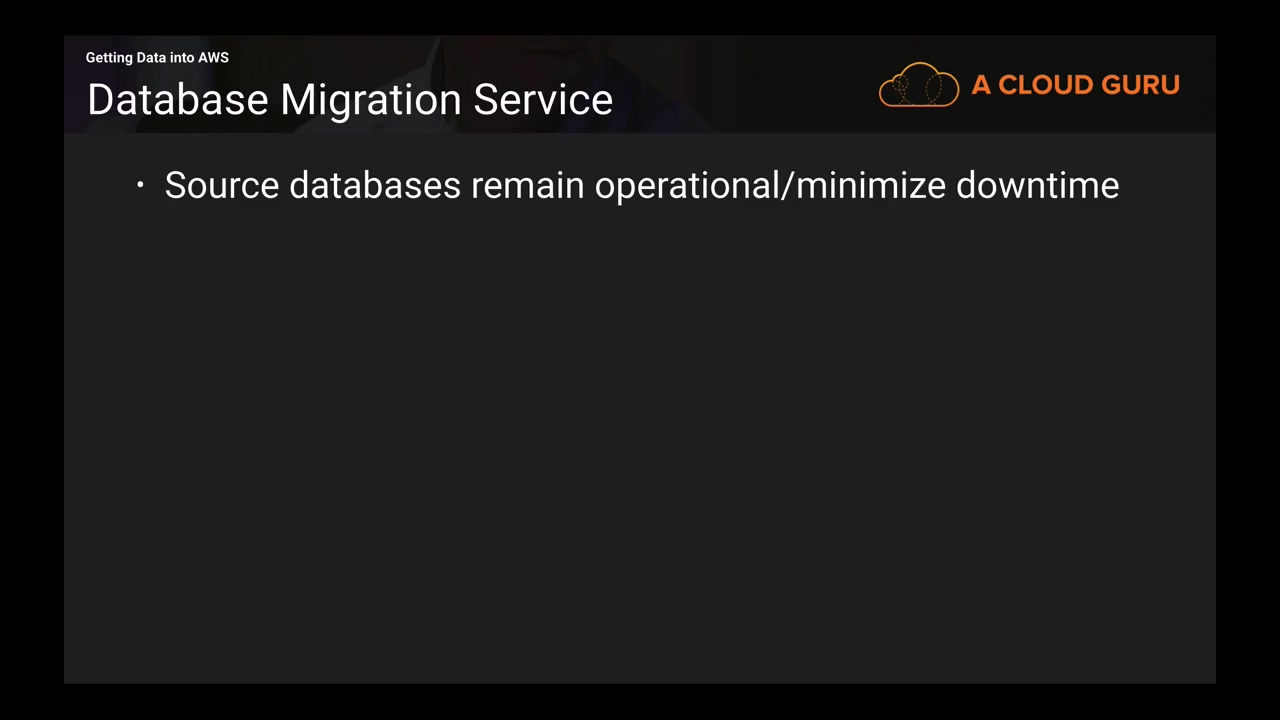The width and height of the screenshot is (1280, 720).
Task: Click the orange cloud logo icon
Action: pos(918,85)
